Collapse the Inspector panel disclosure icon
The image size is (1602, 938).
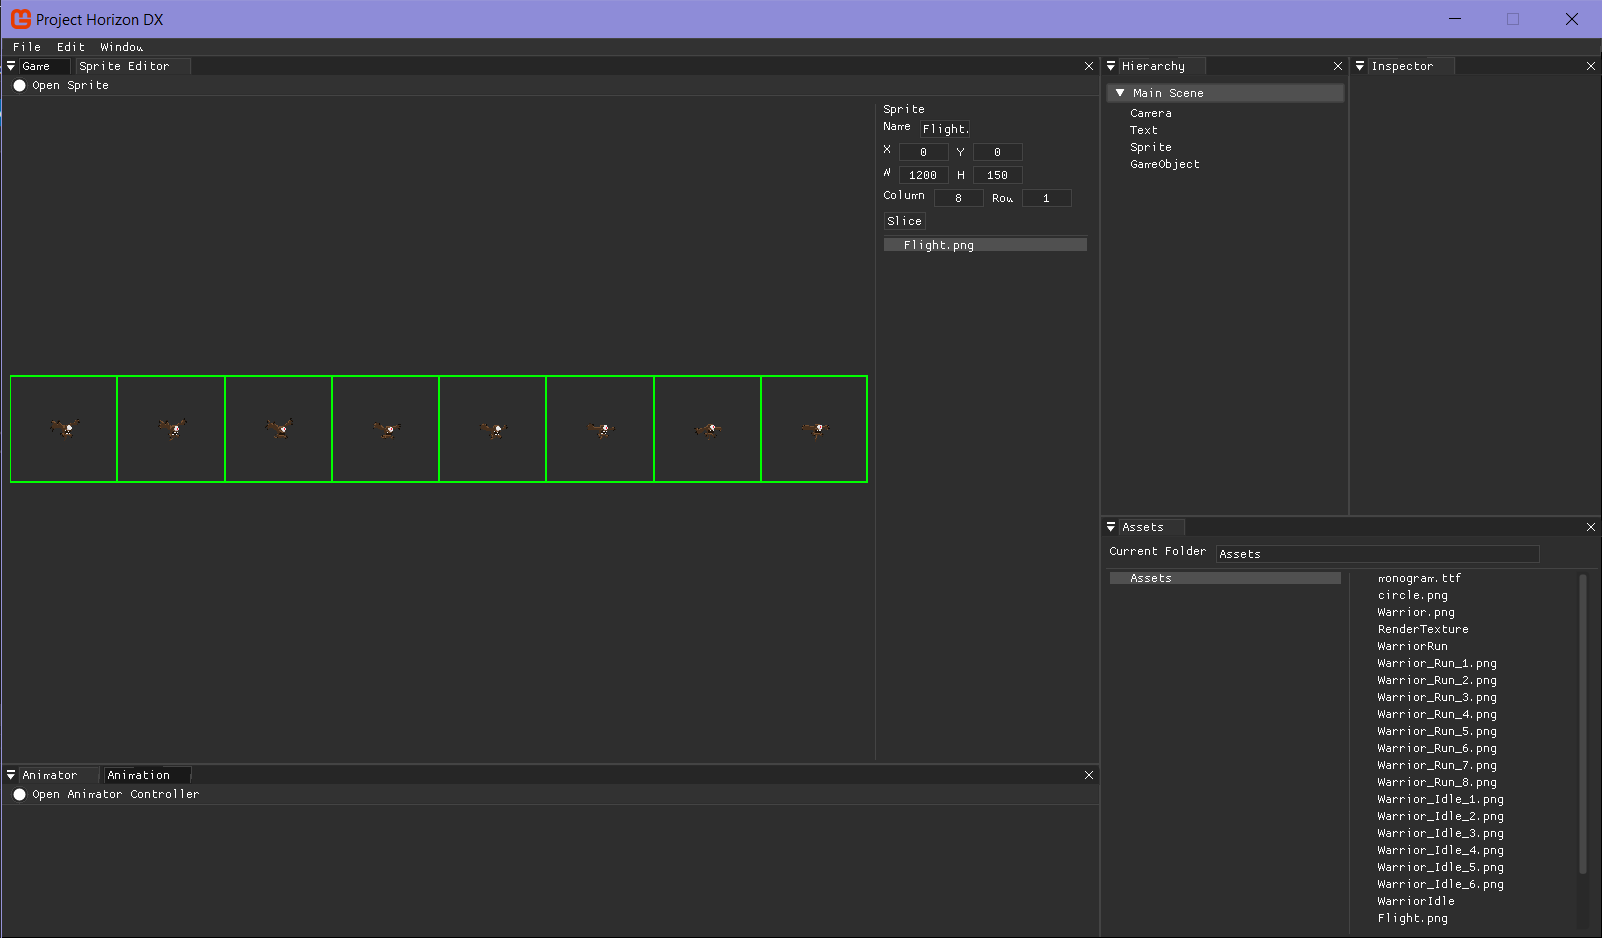(x=1360, y=65)
